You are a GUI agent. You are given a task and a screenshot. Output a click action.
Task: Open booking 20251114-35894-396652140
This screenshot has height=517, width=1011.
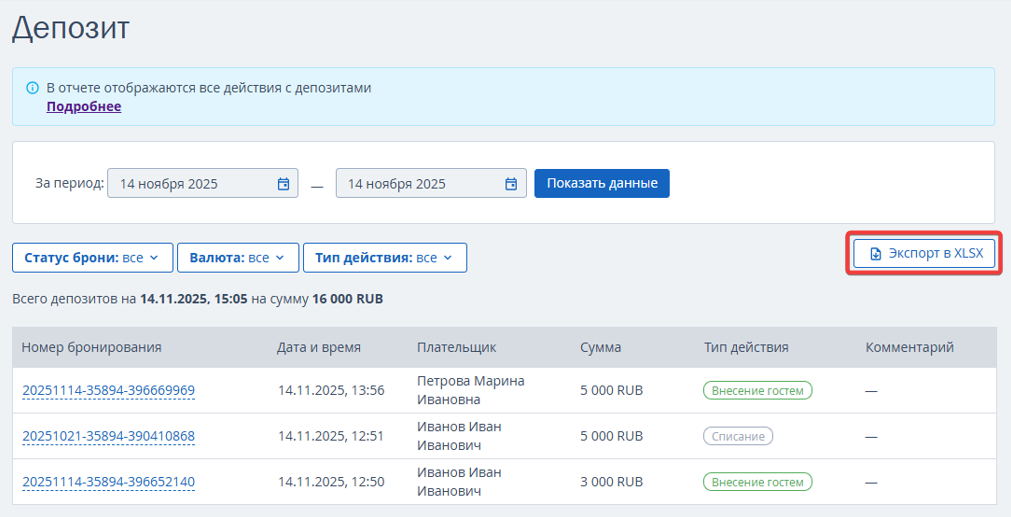tap(108, 482)
